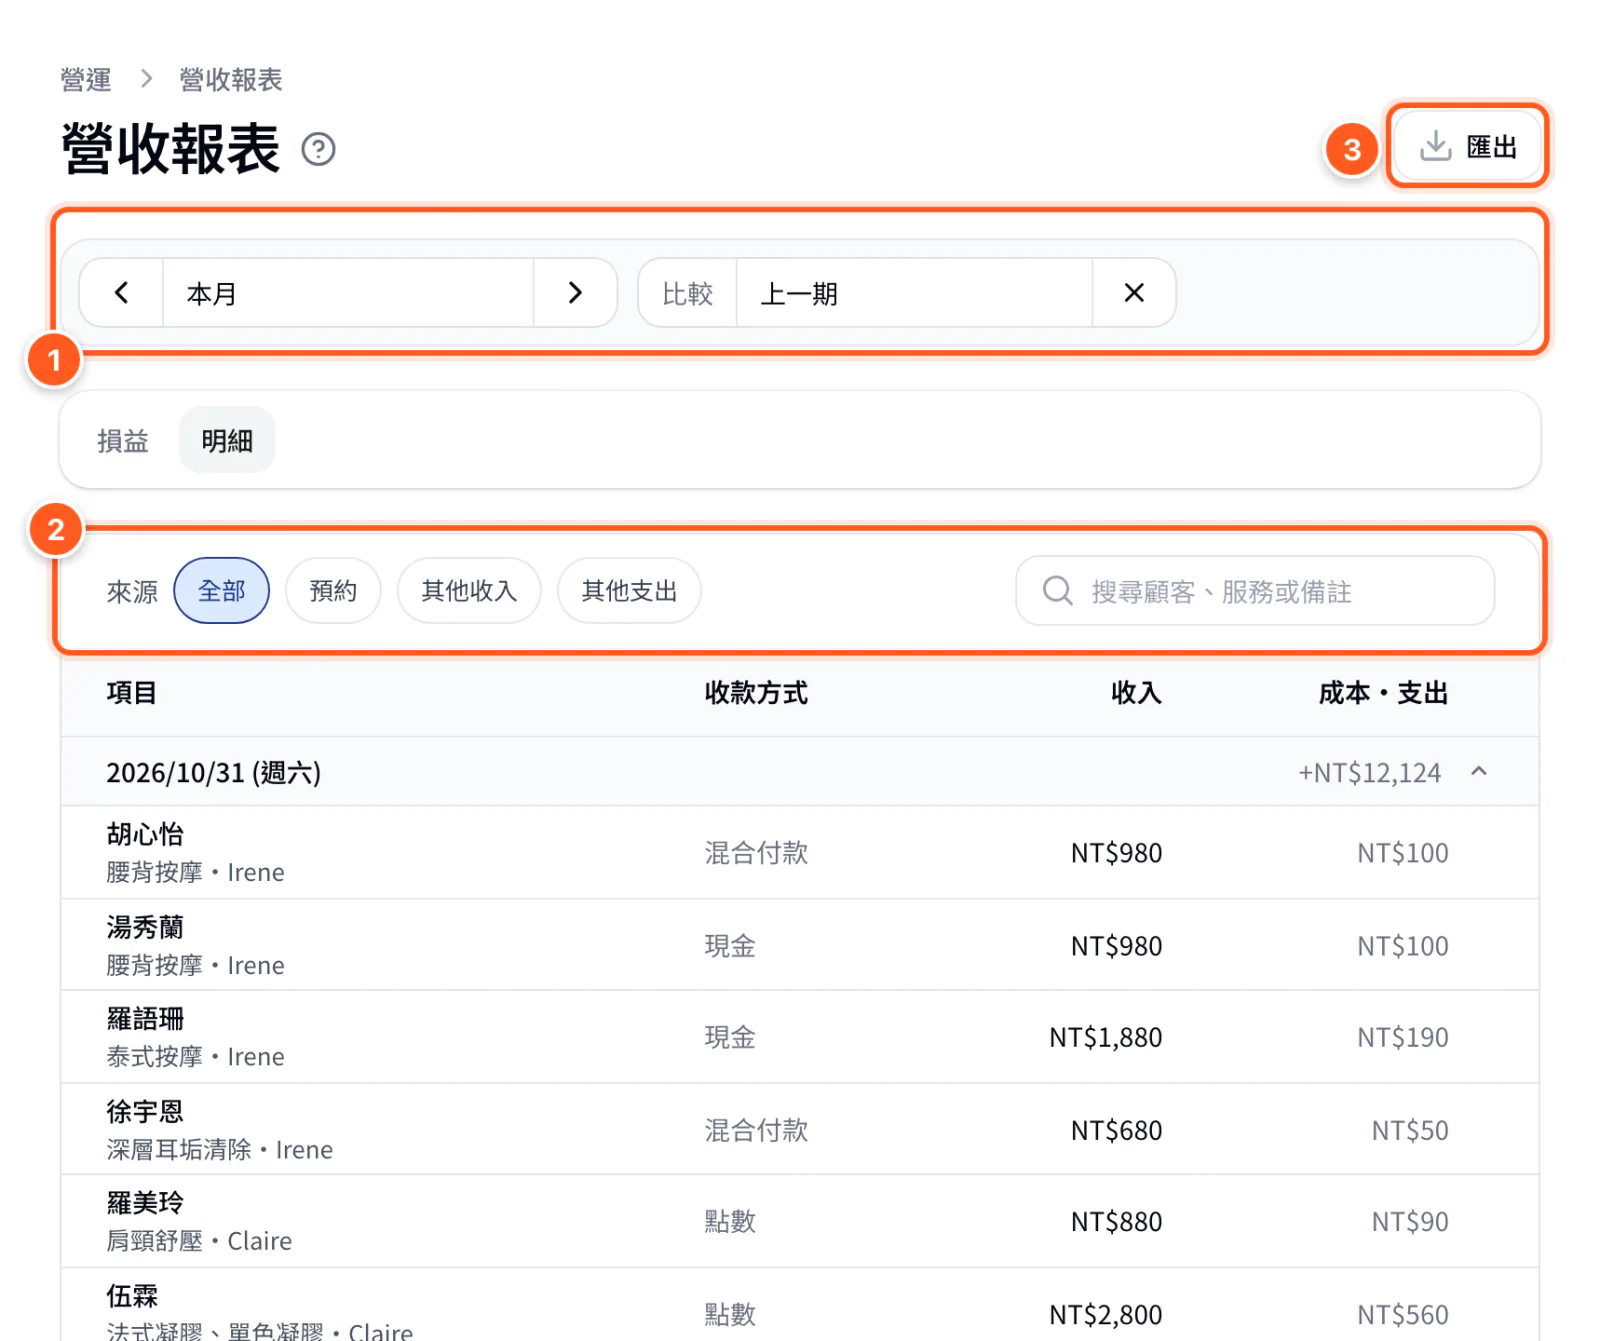
Task: Click the 項目 column header
Action: (131, 692)
